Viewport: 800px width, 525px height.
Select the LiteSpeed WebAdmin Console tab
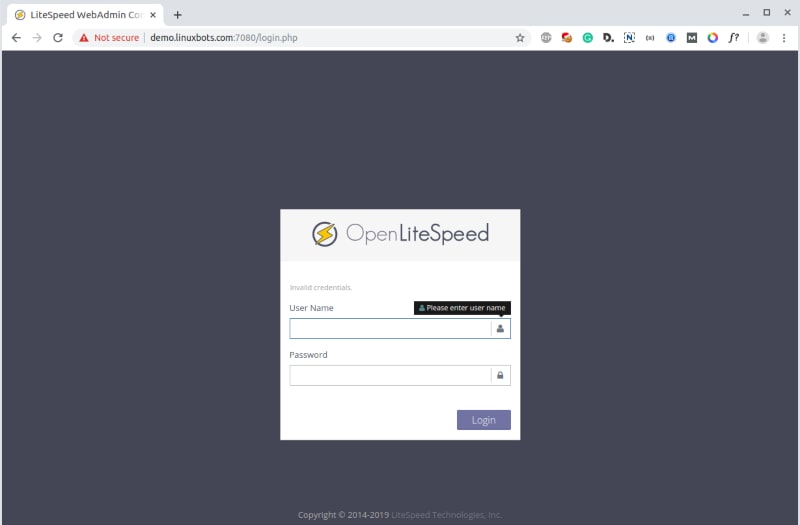[x=80, y=14]
